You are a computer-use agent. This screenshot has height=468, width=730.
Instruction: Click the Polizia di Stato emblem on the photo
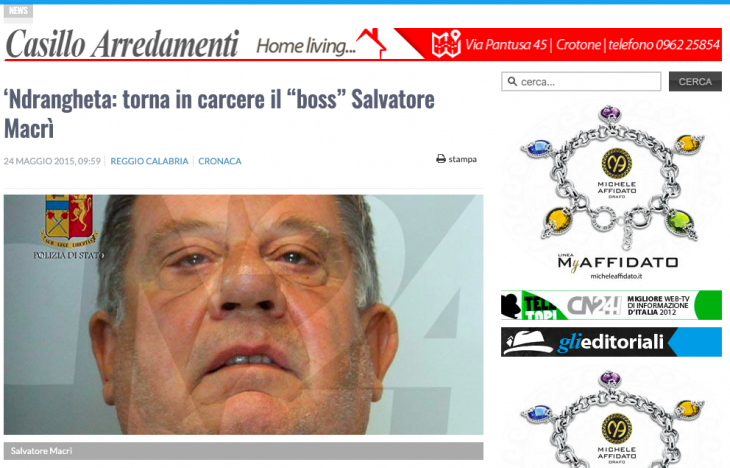(x=69, y=221)
